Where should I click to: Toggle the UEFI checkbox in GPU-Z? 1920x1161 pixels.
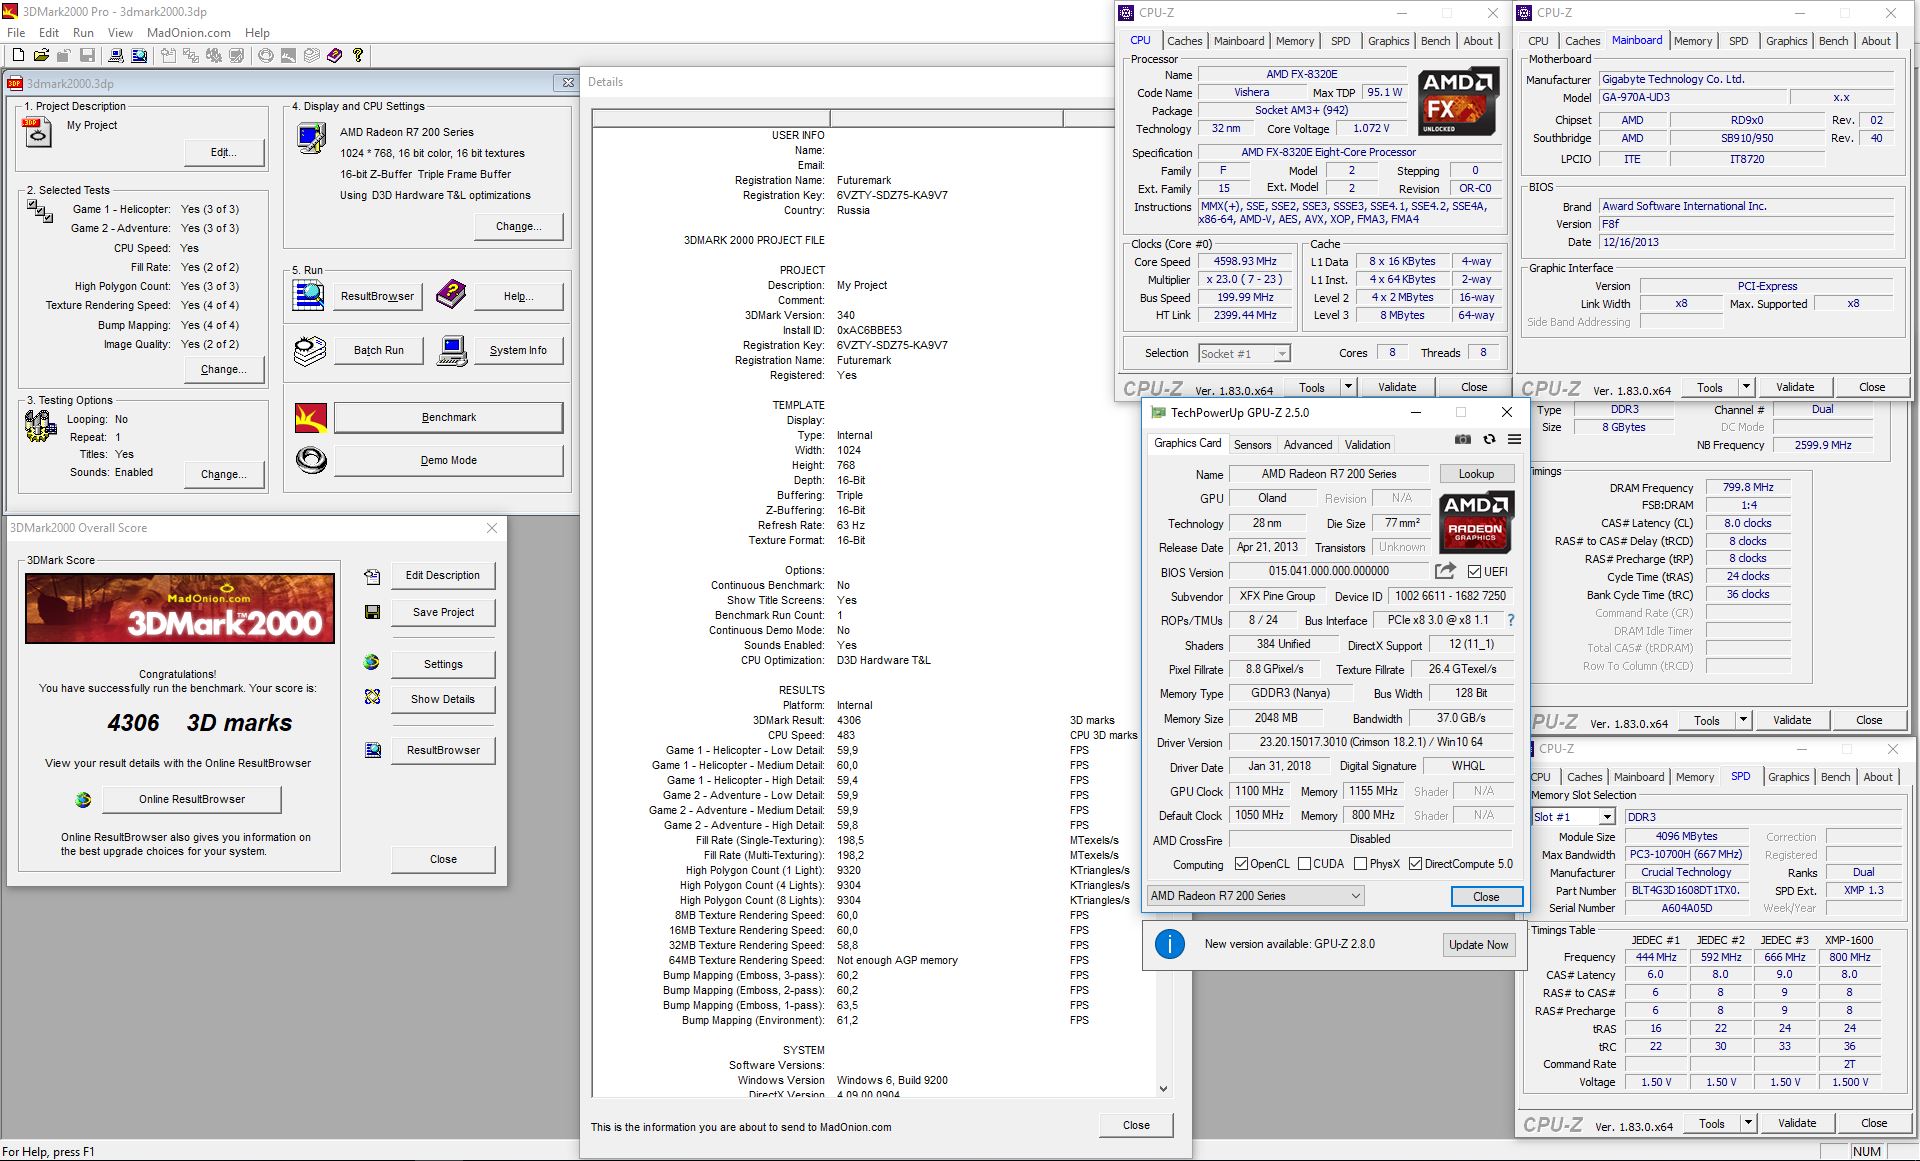pos(1474,572)
